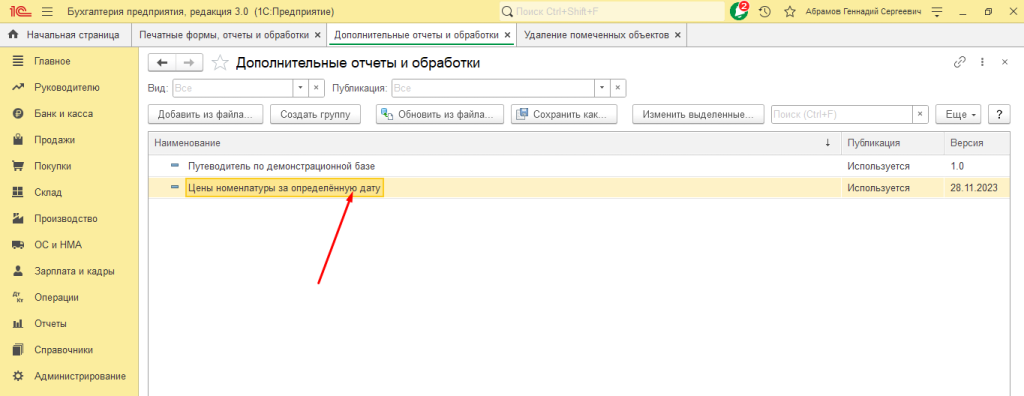1024x396 pixels.
Task: Add this page to favorites star
Action: (221, 63)
